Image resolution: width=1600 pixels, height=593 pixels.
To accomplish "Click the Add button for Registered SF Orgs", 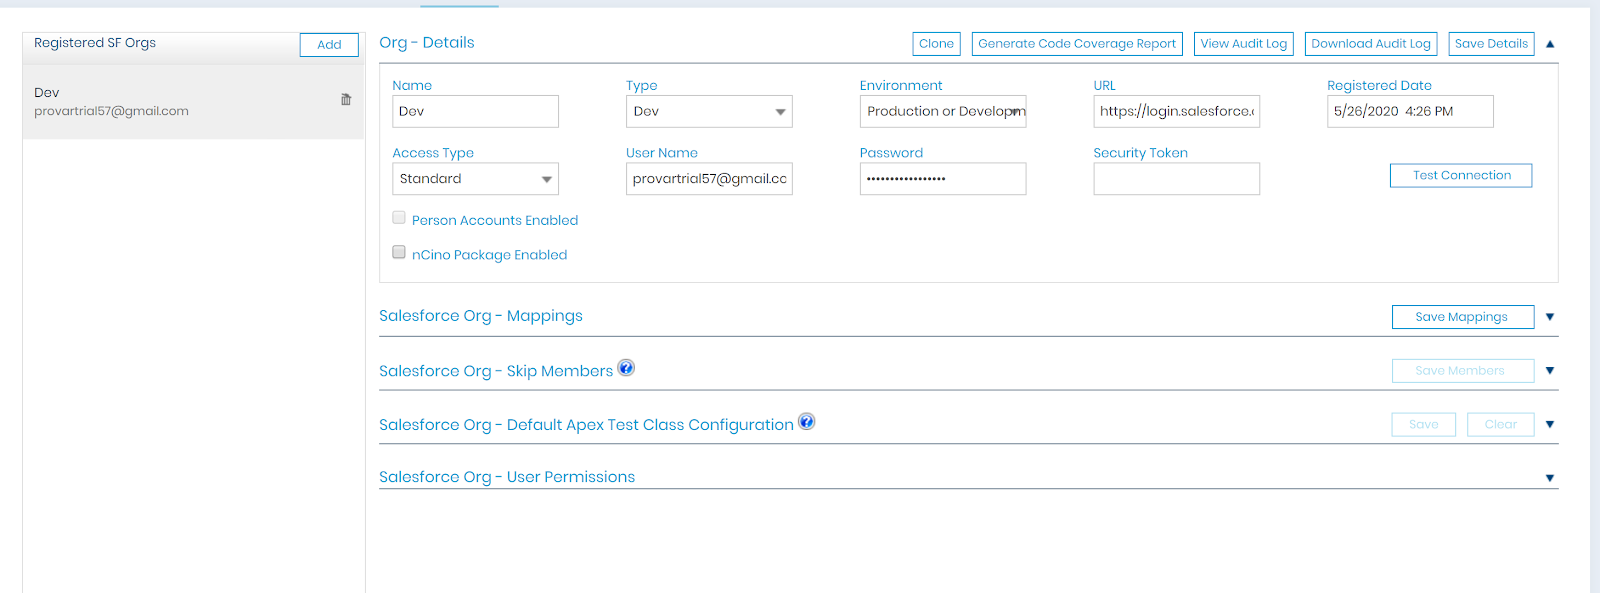I will pyautogui.click(x=329, y=45).
